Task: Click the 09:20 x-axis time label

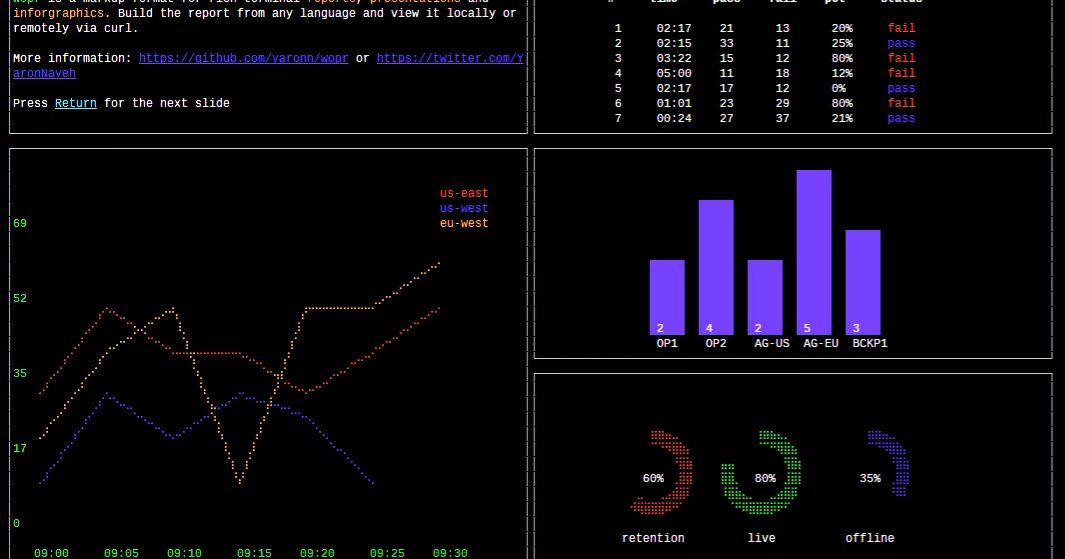Action: point(317,553)
